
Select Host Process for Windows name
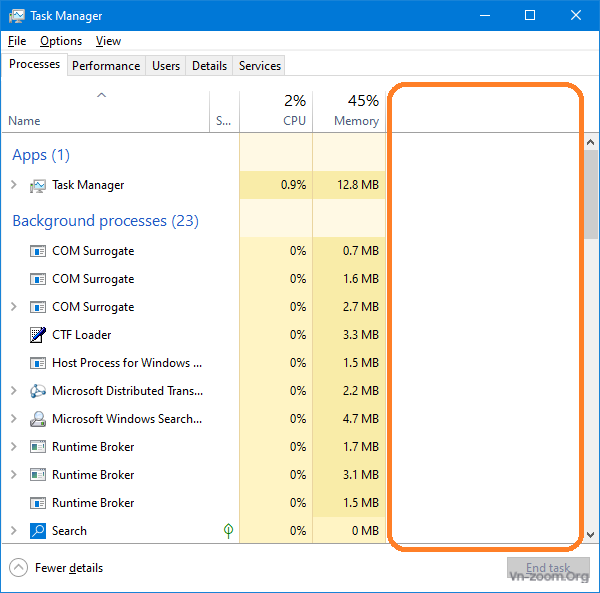127,363
